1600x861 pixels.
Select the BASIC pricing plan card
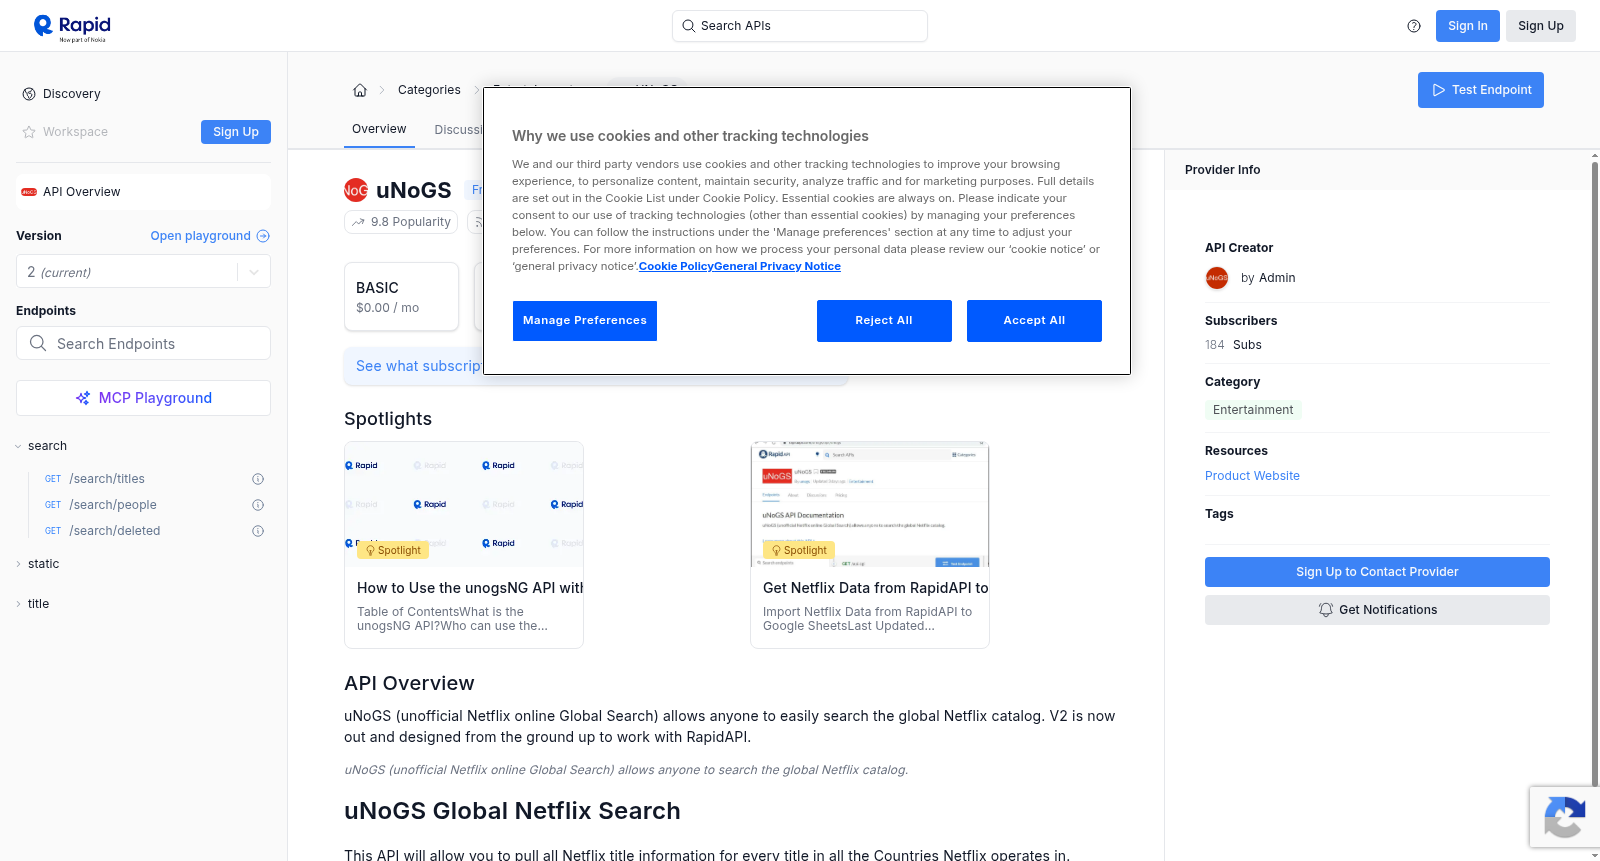click(x=401, y=297)
